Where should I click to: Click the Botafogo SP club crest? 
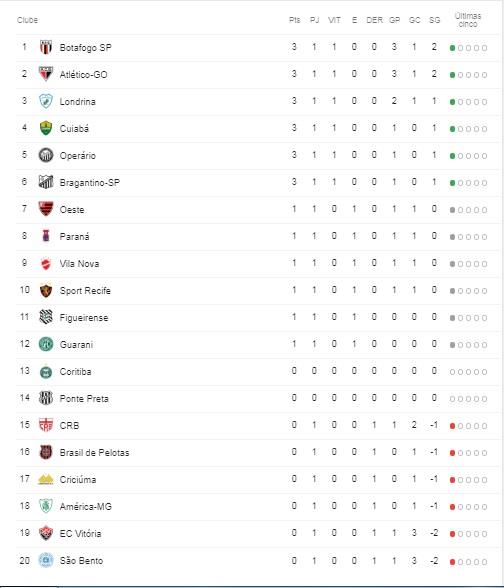[46, 47]
